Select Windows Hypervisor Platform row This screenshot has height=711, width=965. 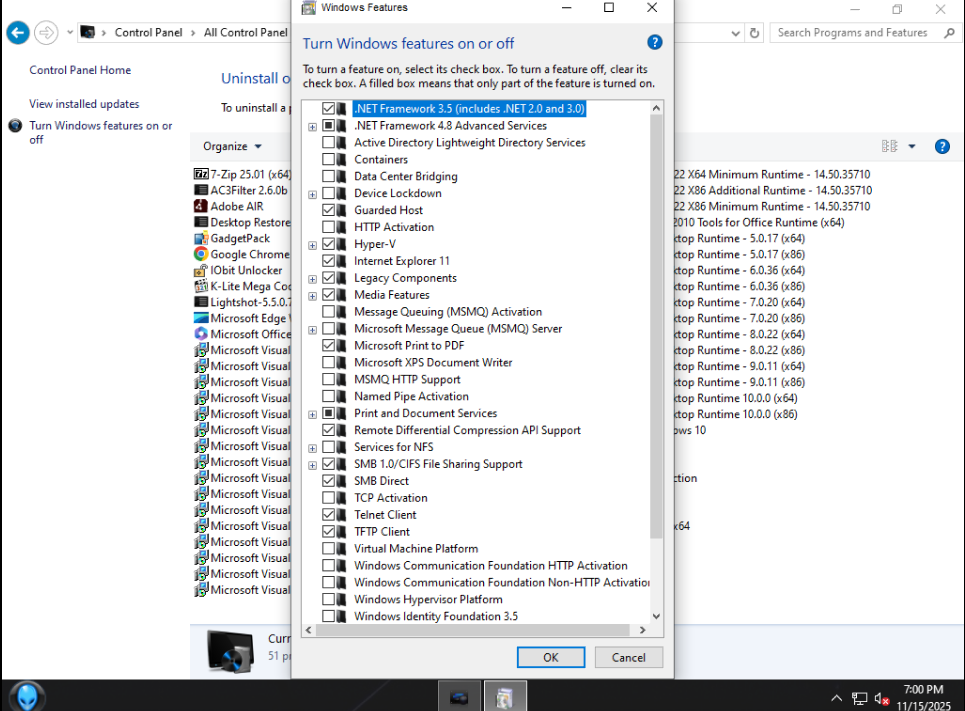point(428,600)
